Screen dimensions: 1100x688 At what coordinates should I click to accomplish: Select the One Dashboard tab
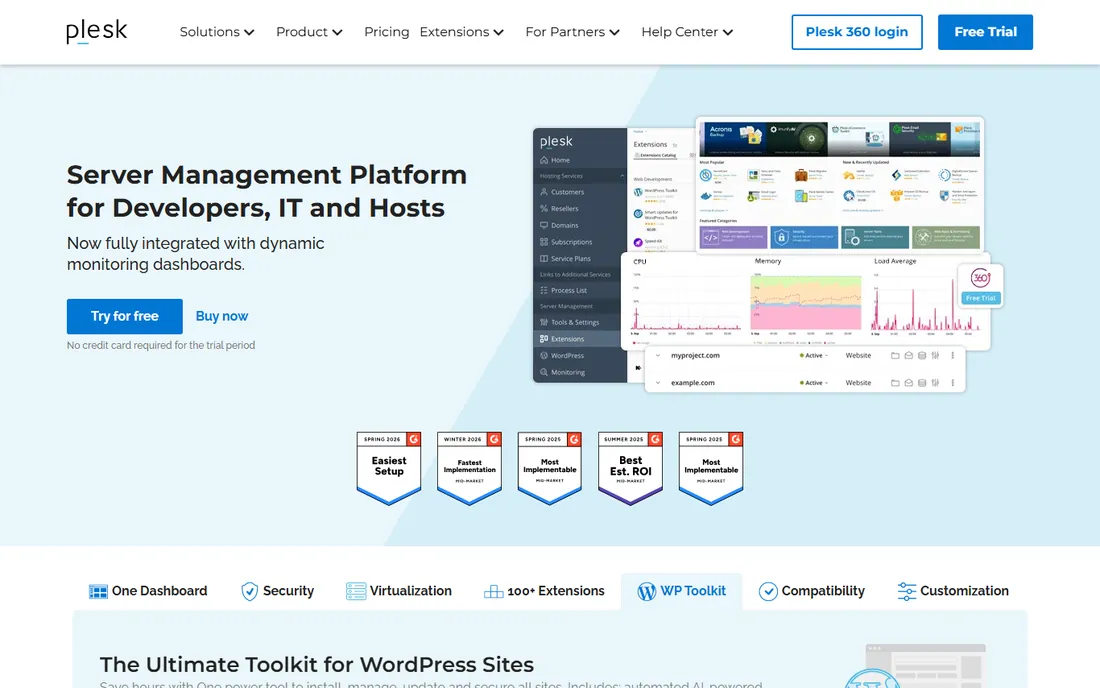click(x=148, y=591)
